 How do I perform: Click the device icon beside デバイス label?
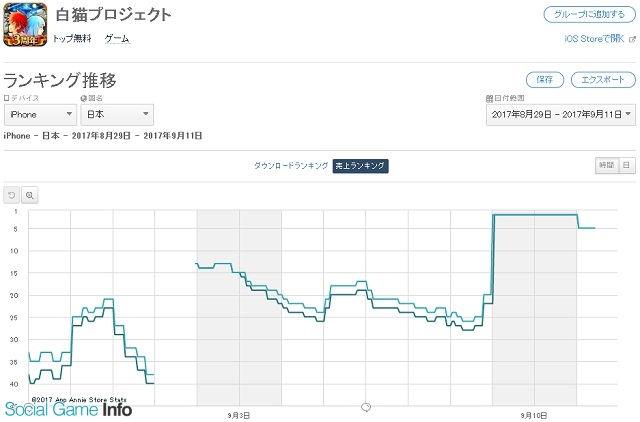6,98
